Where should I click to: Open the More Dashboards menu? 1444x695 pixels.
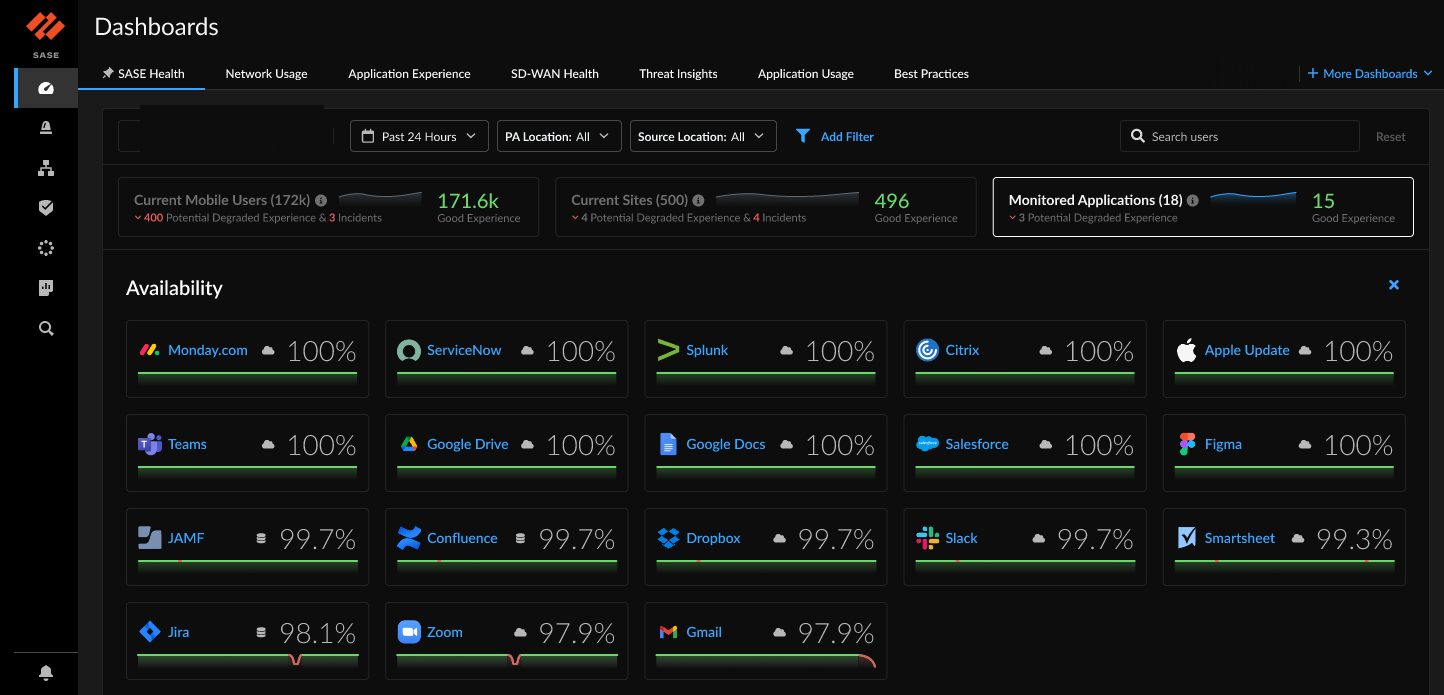coord(1370,74)
